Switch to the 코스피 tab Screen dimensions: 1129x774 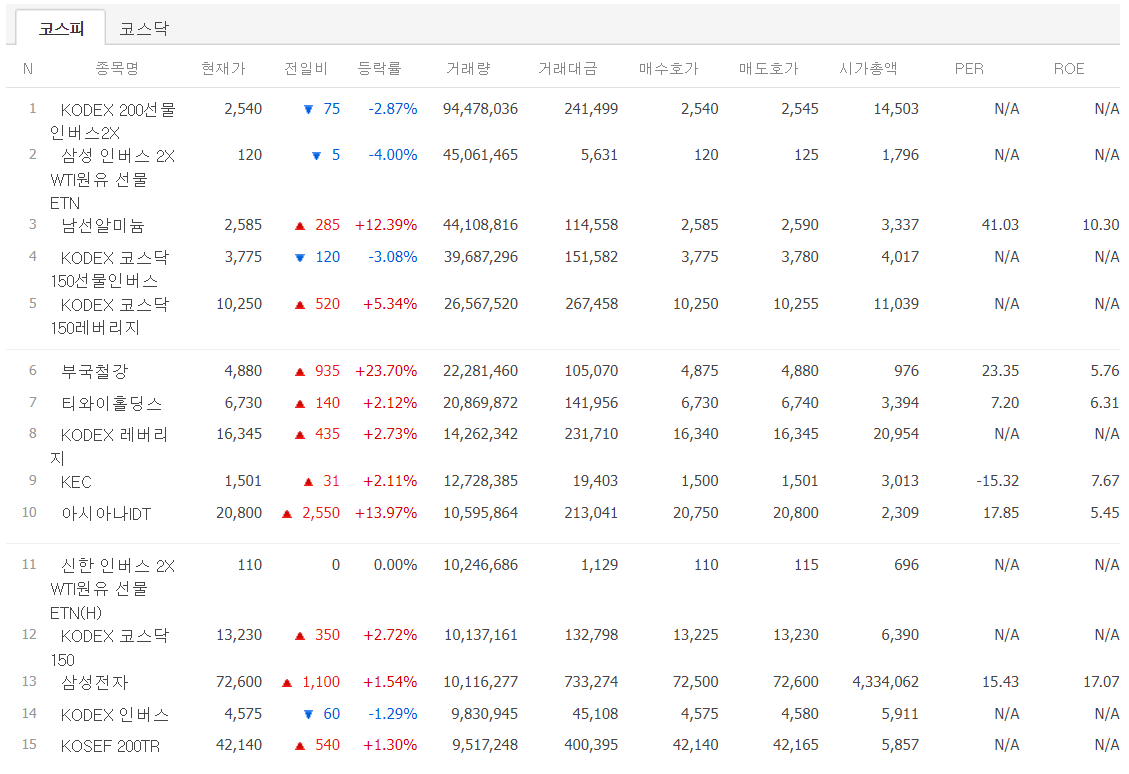click(x=61, y=28)
